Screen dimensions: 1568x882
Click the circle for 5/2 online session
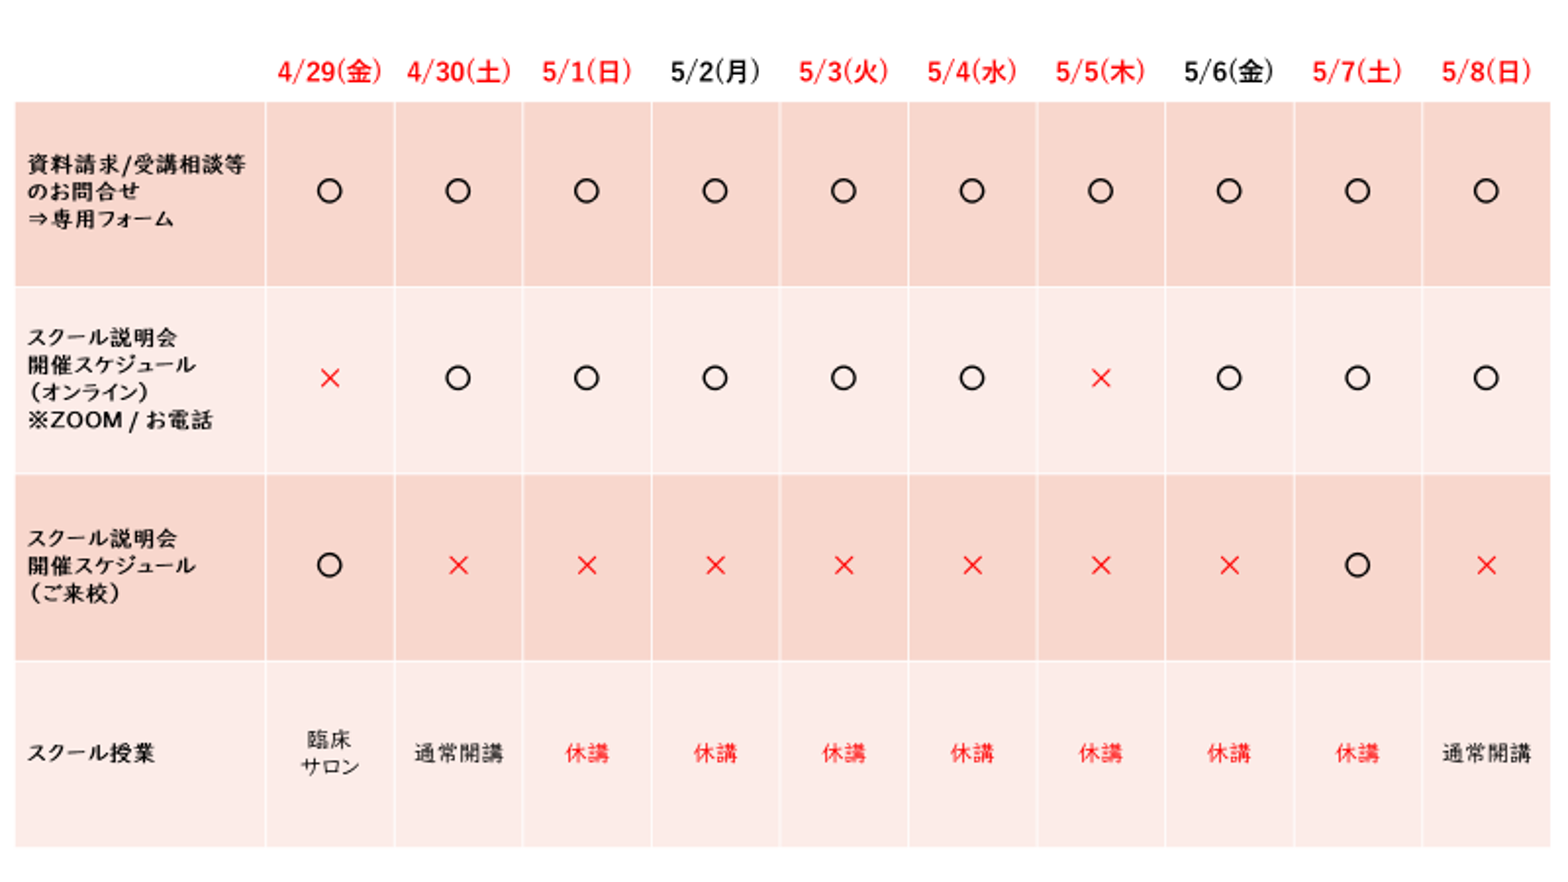pos(715,378)
